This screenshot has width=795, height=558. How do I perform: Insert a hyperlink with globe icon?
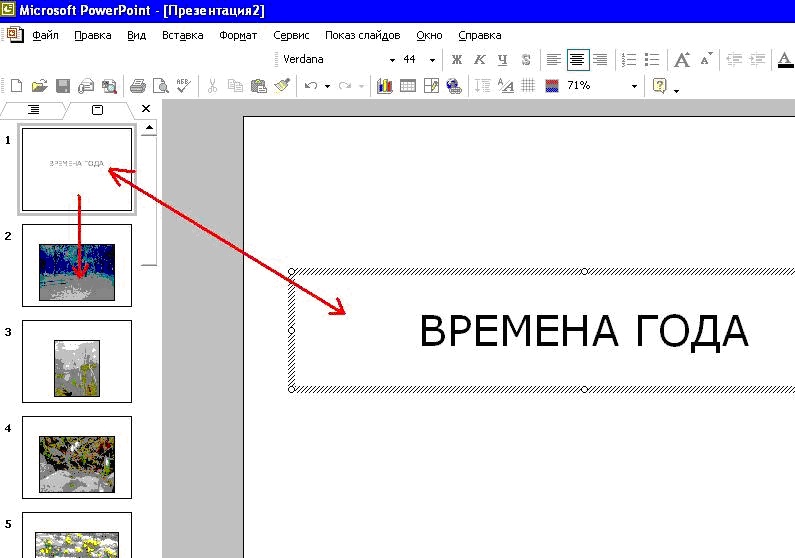[454, 86]
